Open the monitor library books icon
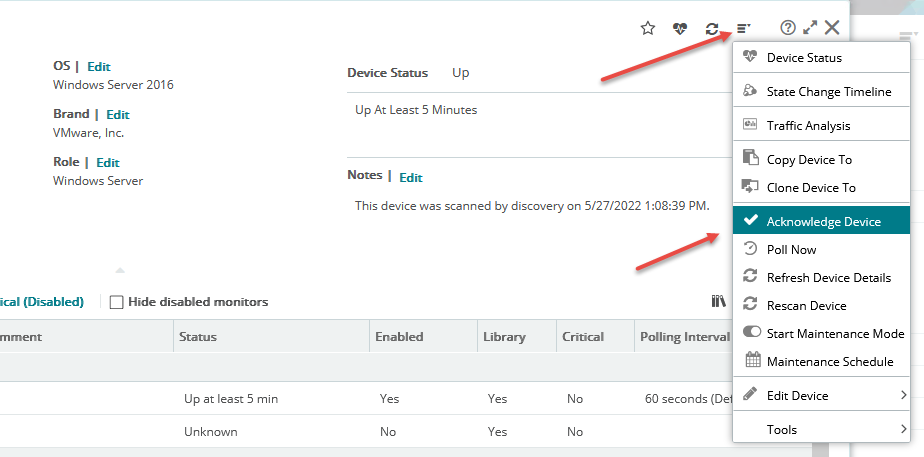The image size is (924, 457). (718, 302)
